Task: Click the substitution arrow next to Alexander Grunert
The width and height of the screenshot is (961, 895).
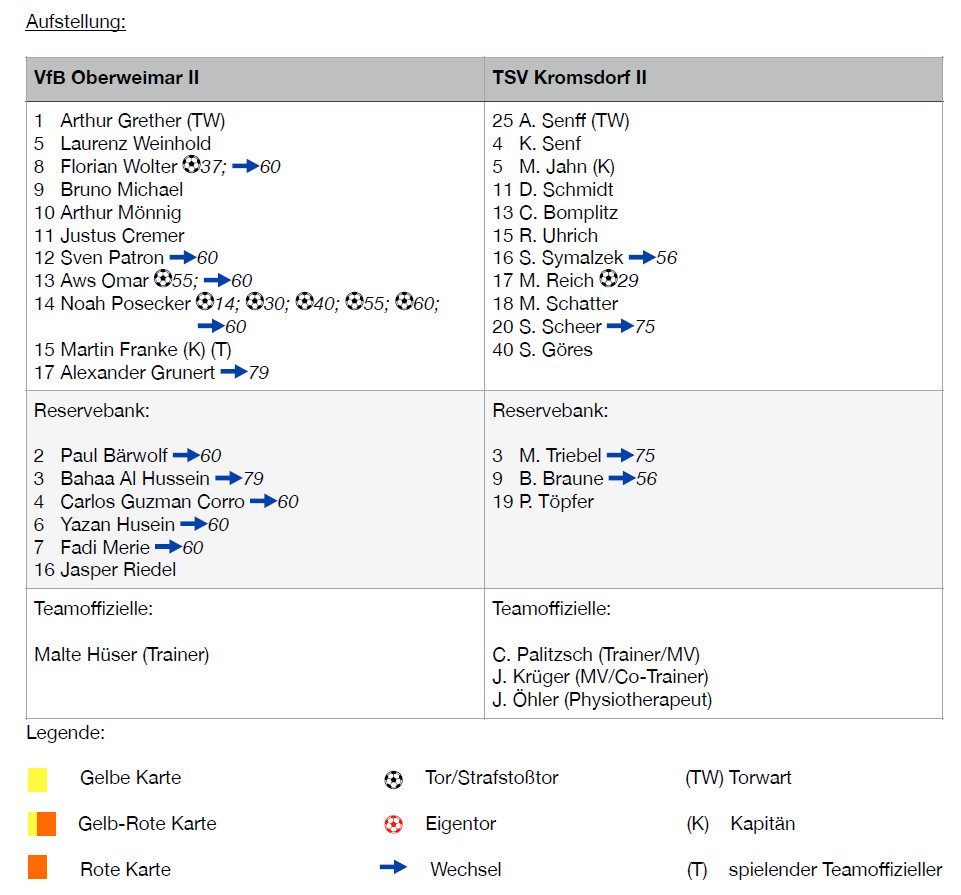Action: [x=233, y=372]
